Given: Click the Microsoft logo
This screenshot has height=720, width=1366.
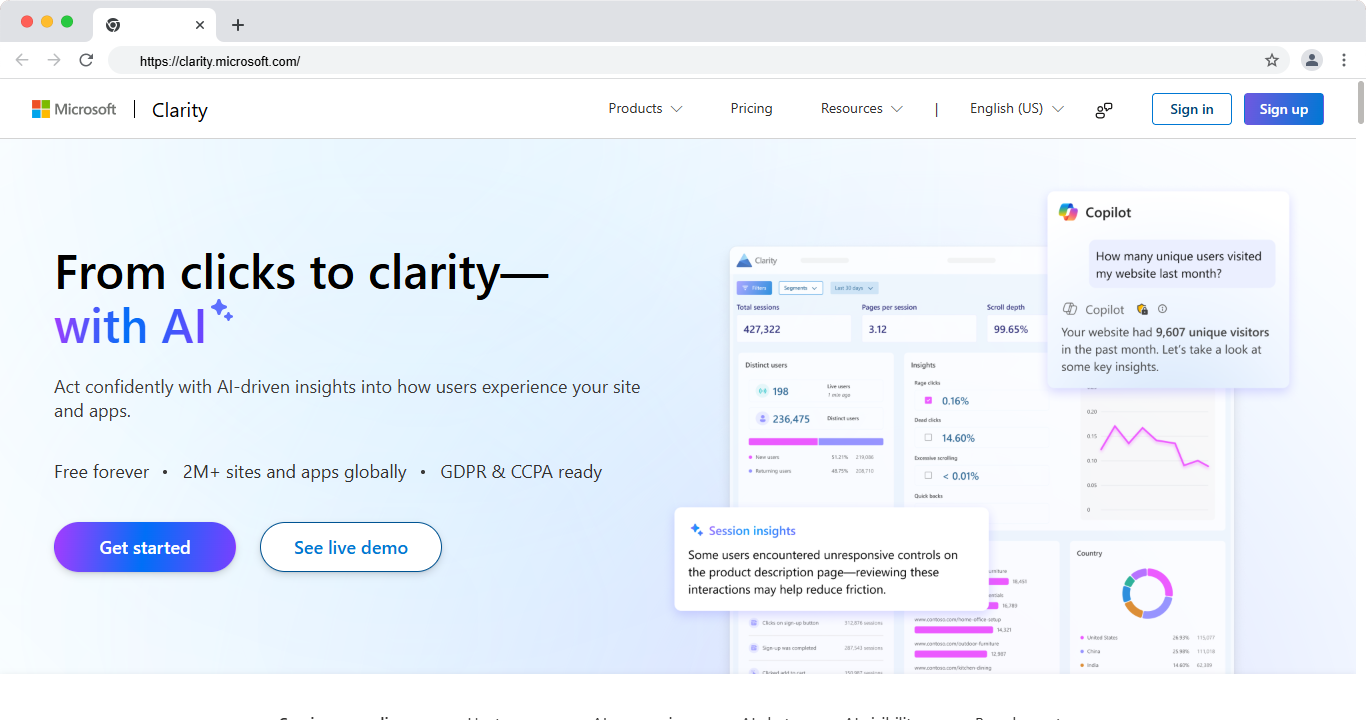Looking at the screenshot, I should click(74, 109).
